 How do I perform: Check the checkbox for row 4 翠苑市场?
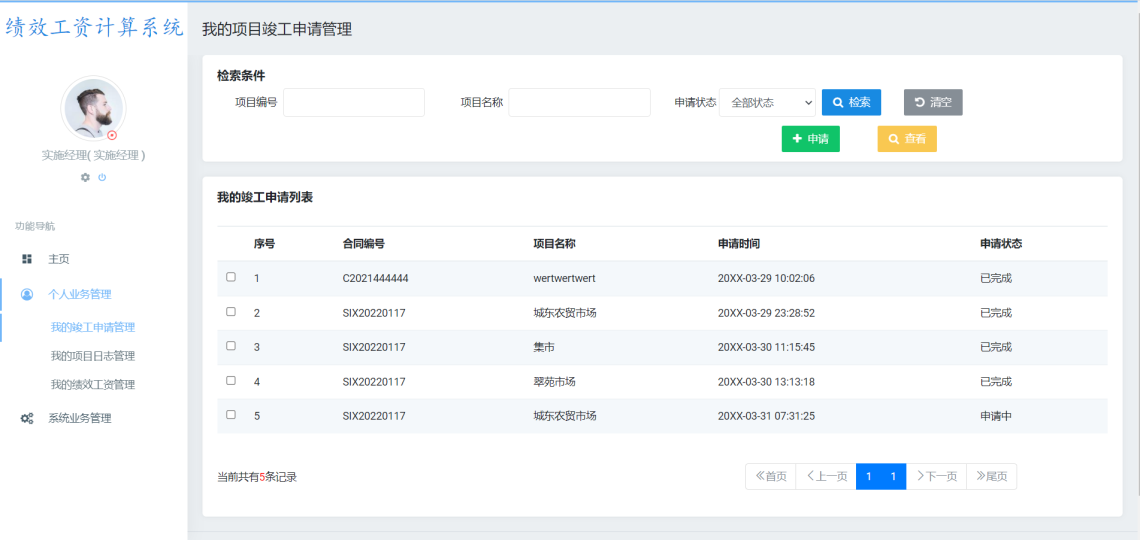[x=230, y=381]
